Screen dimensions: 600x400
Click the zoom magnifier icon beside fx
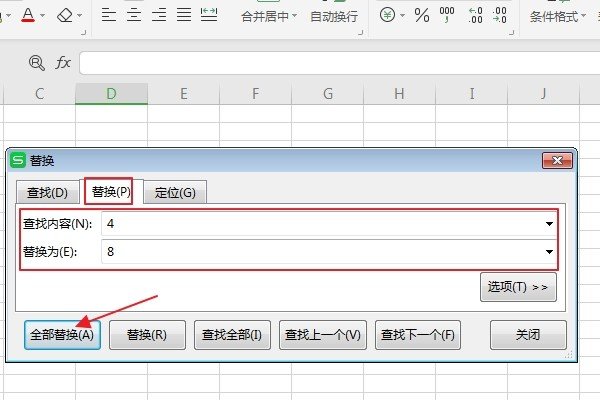[x=37, y=62]
